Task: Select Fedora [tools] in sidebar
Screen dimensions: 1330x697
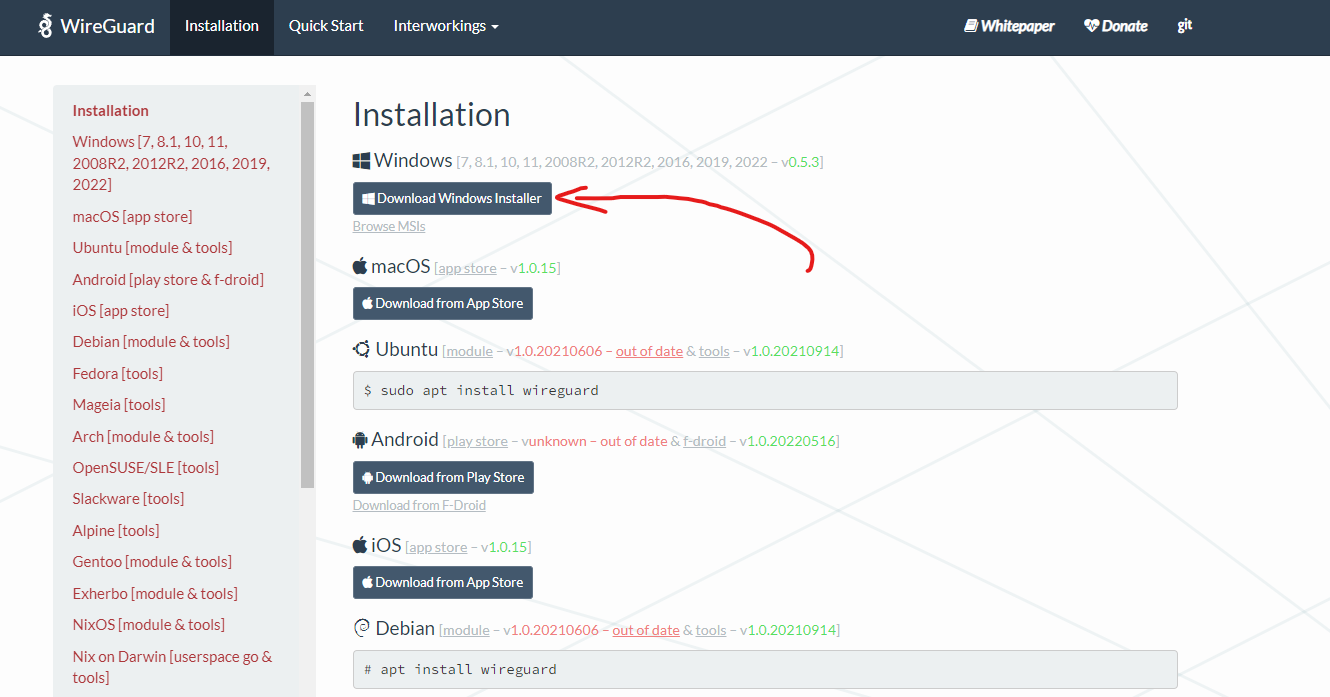Action: (118, 373)
